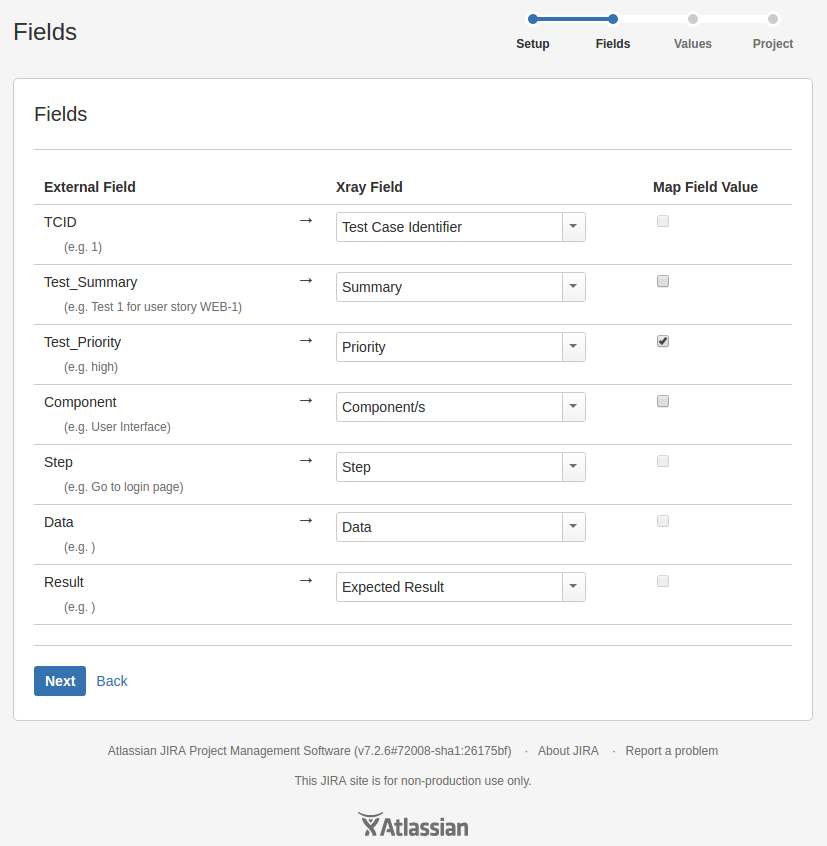Switch to the Setup step label
The width and height of the screenshot is (827, 846).
[x=533, y=44]
